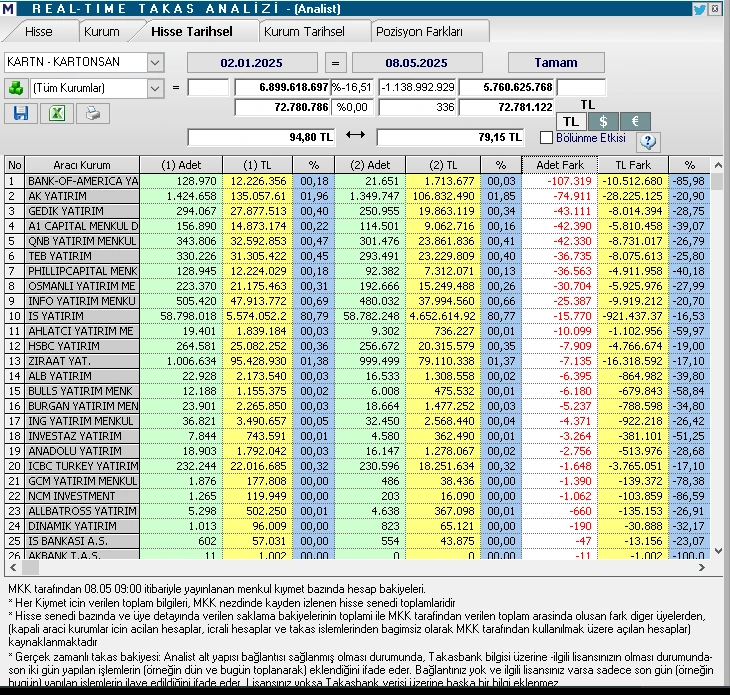Image resolution: width=730 pixels, height=695 pixels.
Task: Open the Hisse tab
Action: [39, 32]
